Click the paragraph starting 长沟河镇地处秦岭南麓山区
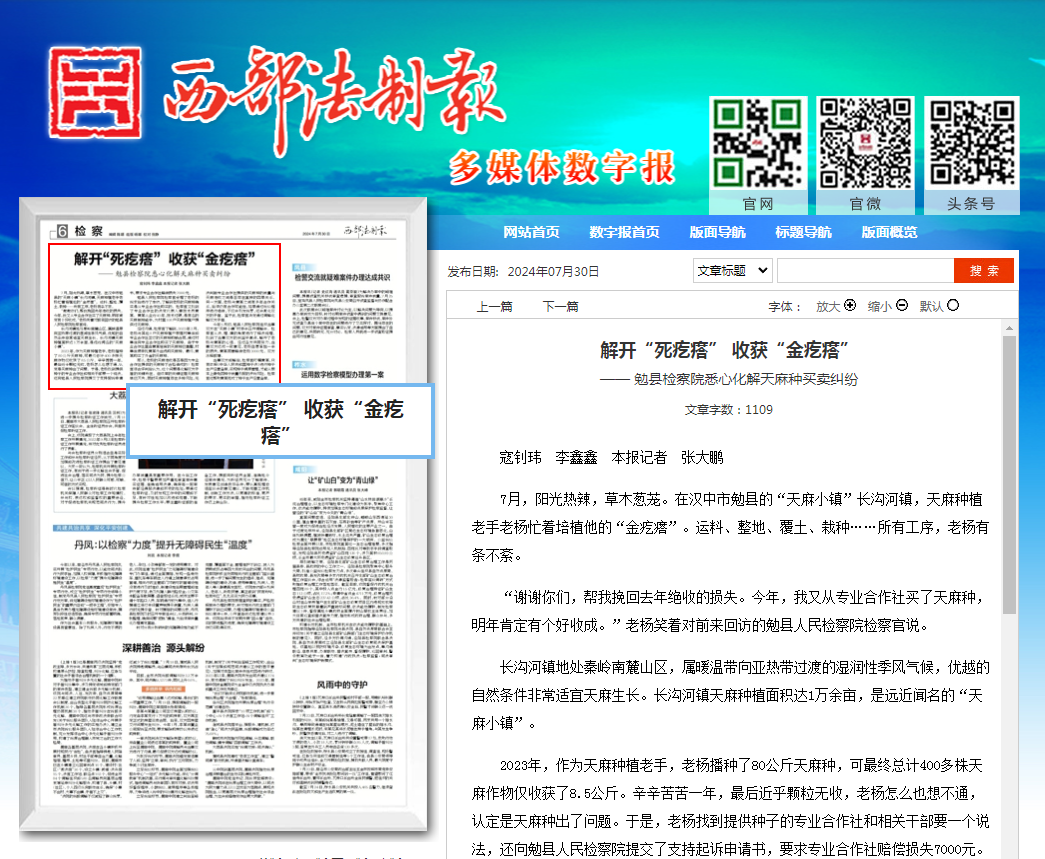1045x859 pixels. click(x=730, y=695)
